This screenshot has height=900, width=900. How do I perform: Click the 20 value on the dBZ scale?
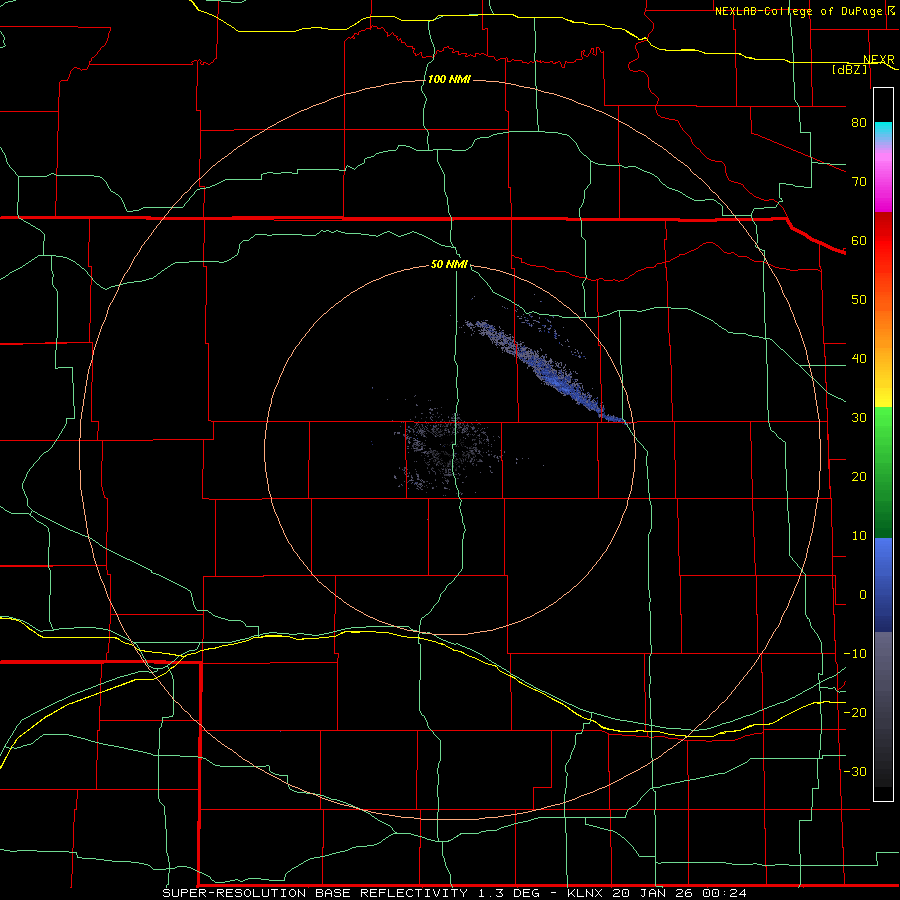coord(859,477)
